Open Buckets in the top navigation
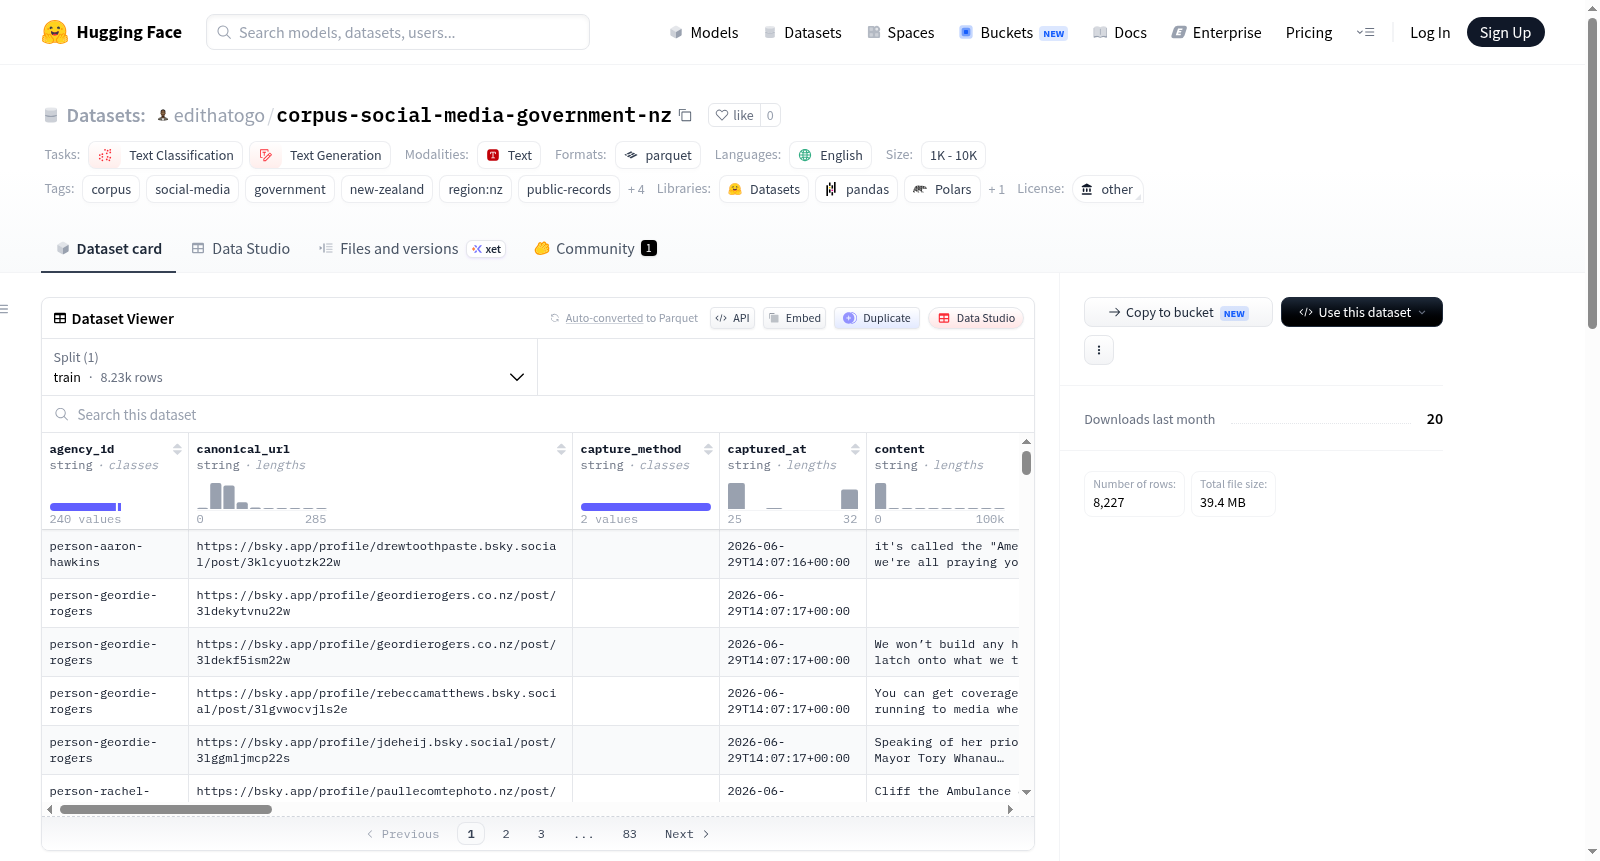 [x=1013, y=32]
